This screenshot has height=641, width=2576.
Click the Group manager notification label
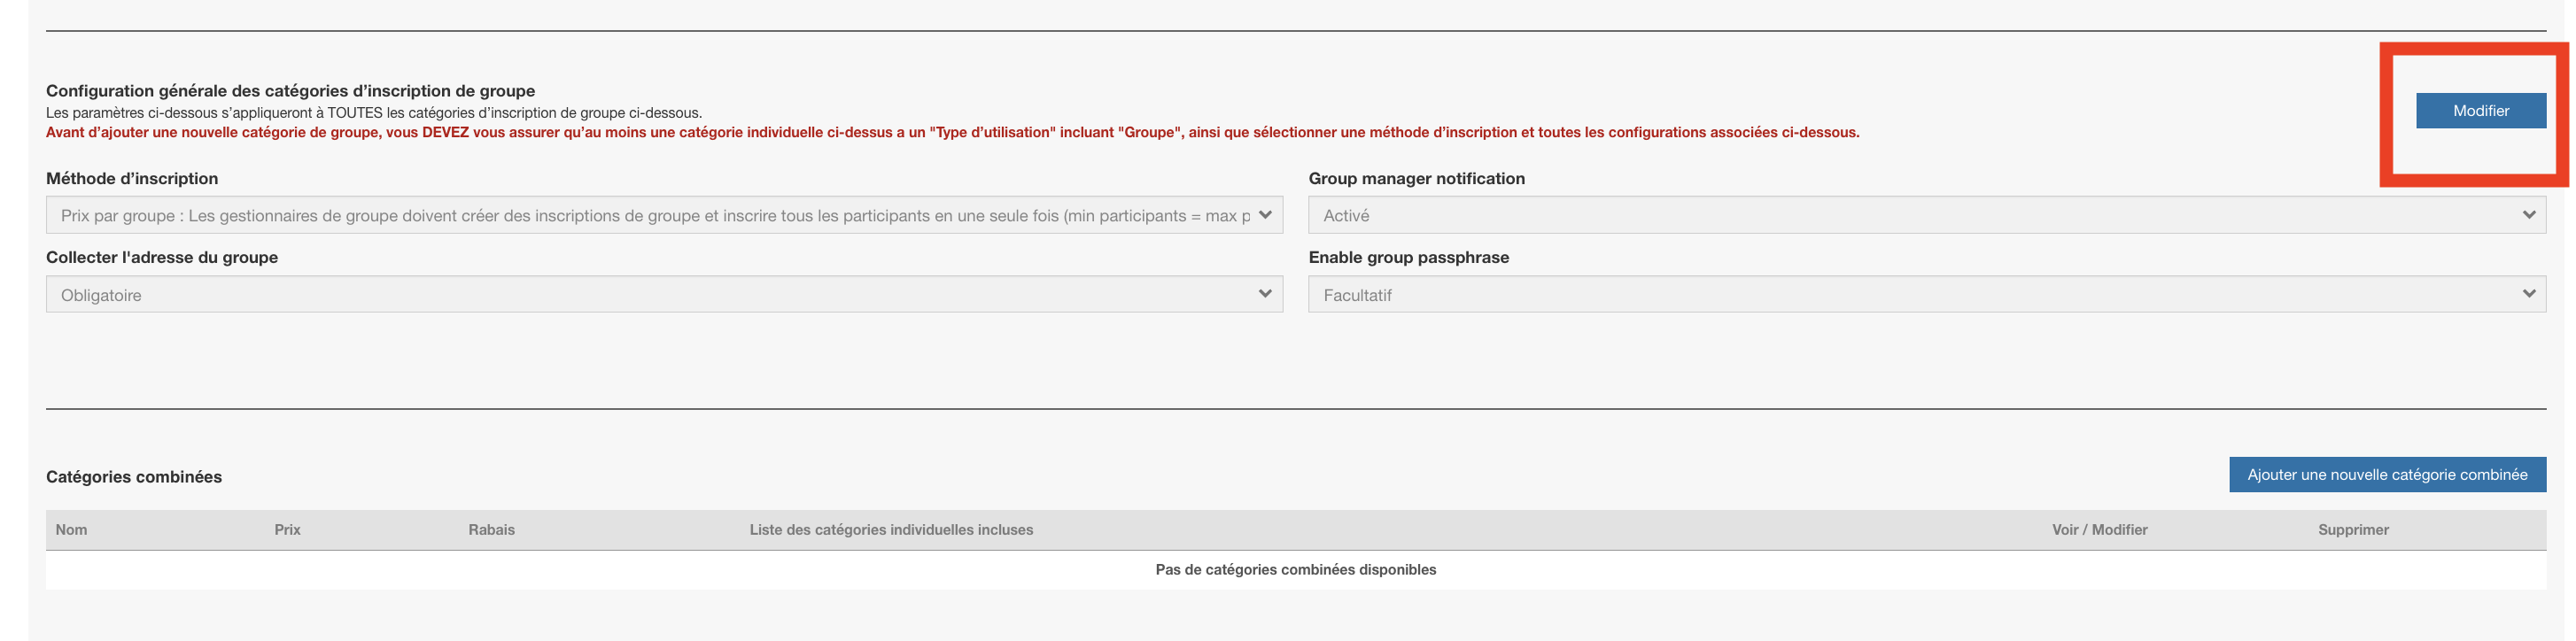coord(1416,179)
